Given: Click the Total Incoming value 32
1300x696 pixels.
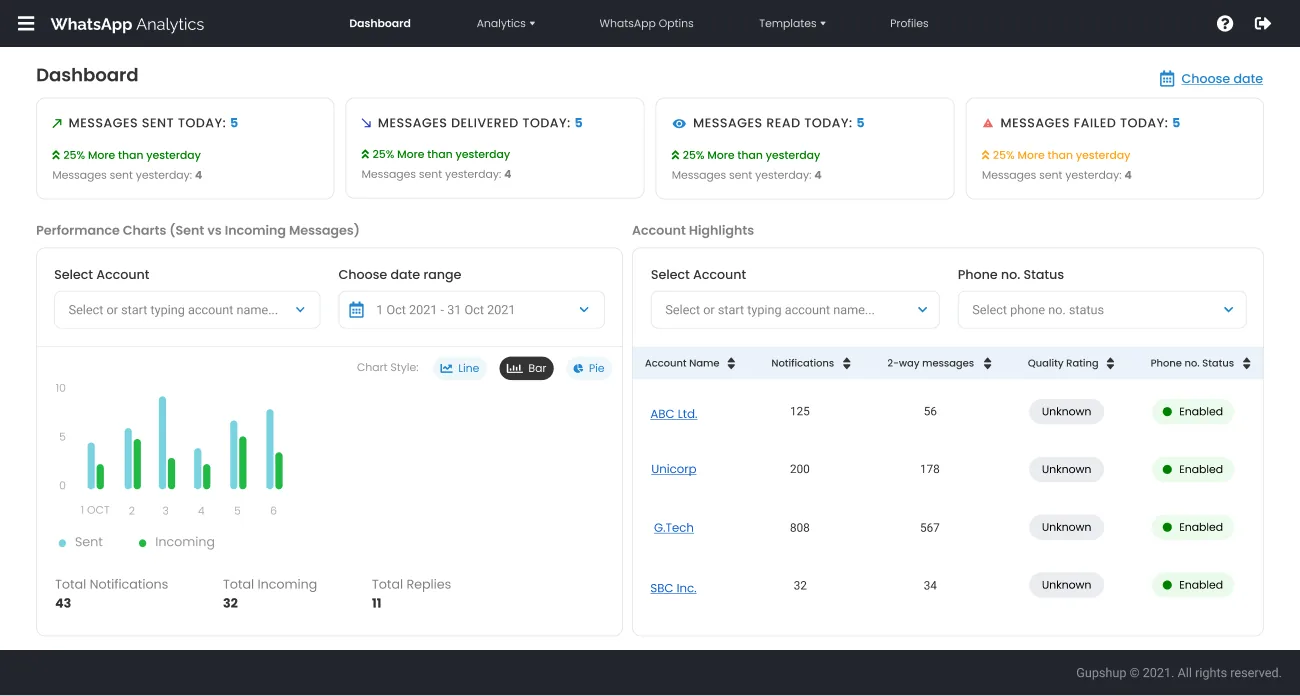Looking at the screenshot, I should pyautogui.click(x=231, y=603).
